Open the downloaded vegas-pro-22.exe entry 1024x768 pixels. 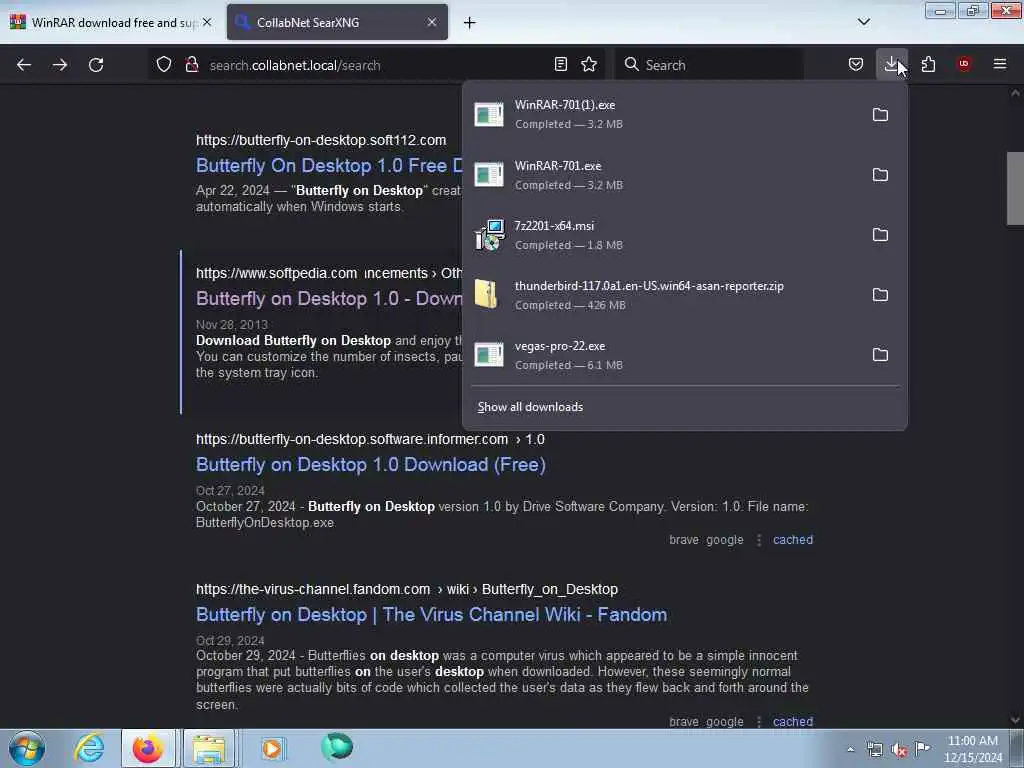662,355
